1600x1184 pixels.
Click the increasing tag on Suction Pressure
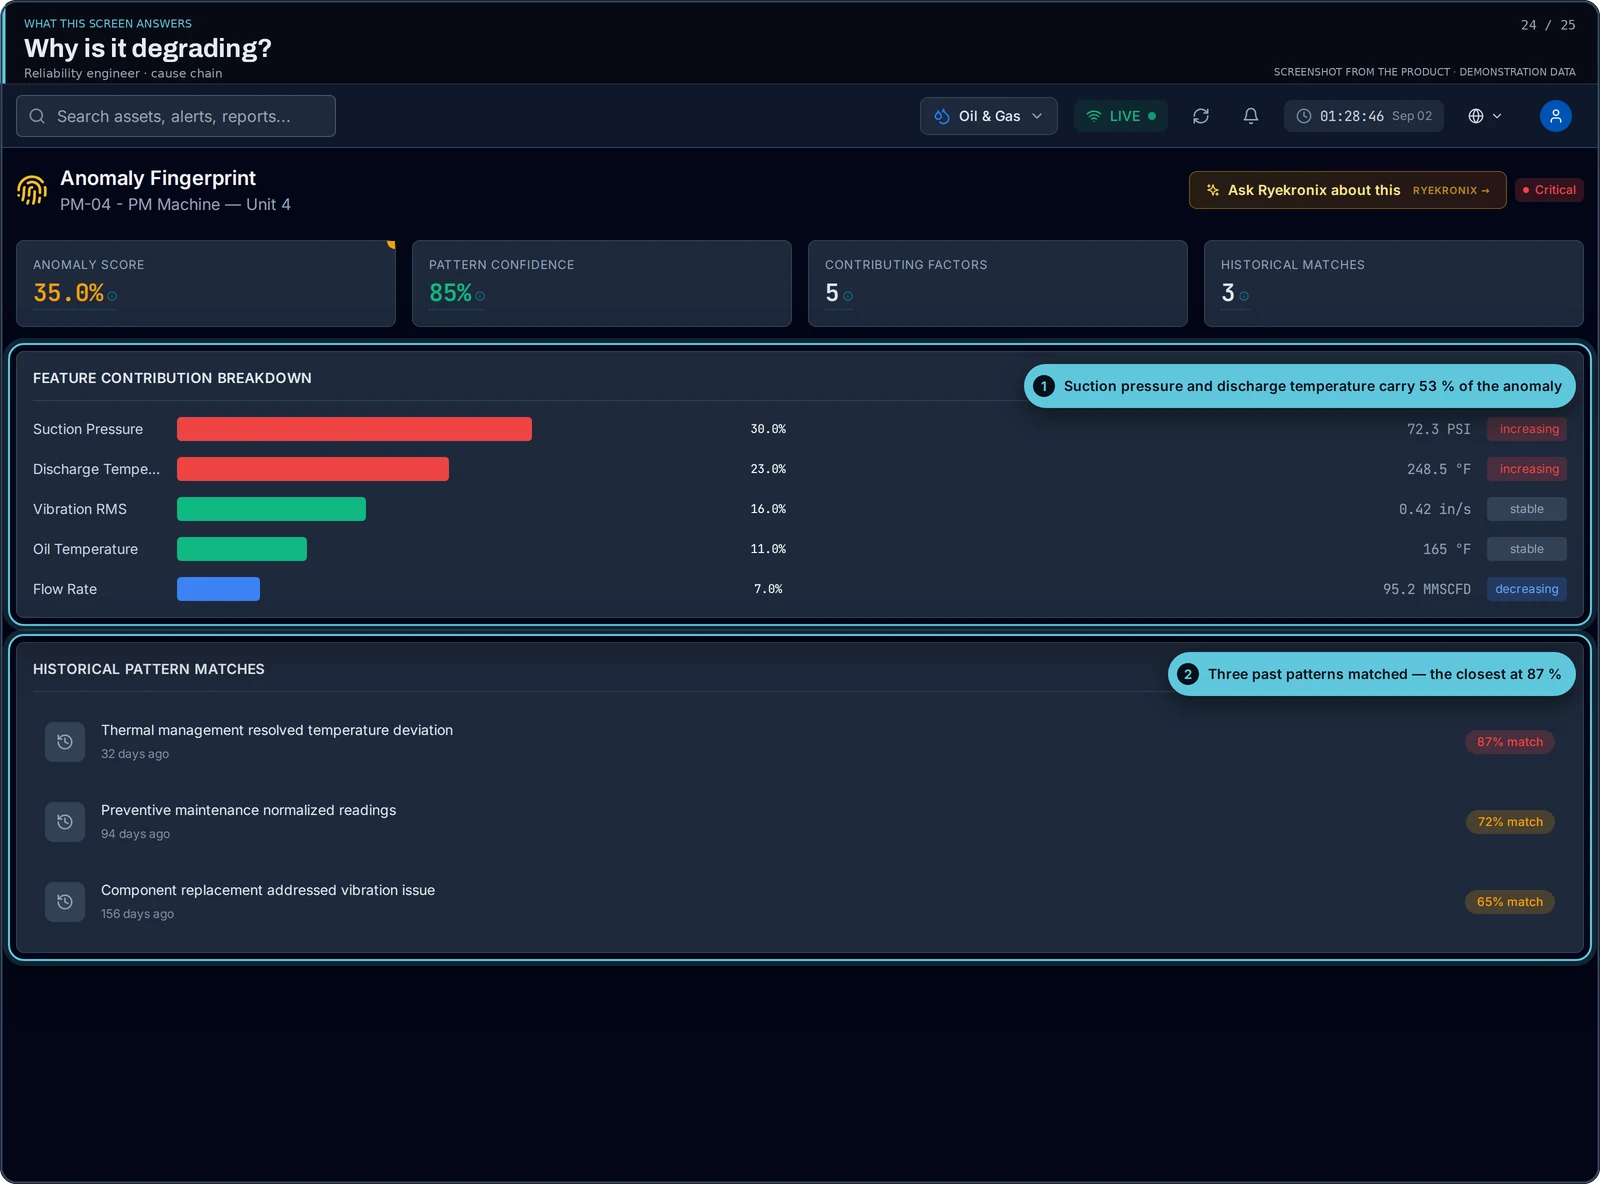pos(1527,429)
